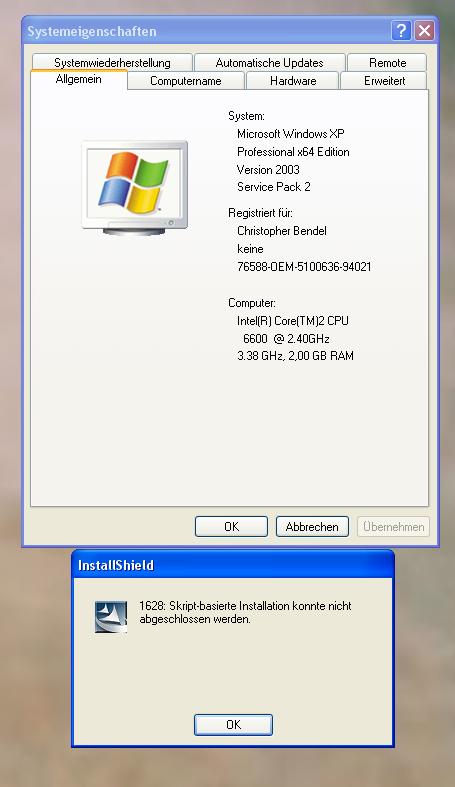Click the error 1628 message text
This screenshot has height=787, width=455.
[245, 612]
